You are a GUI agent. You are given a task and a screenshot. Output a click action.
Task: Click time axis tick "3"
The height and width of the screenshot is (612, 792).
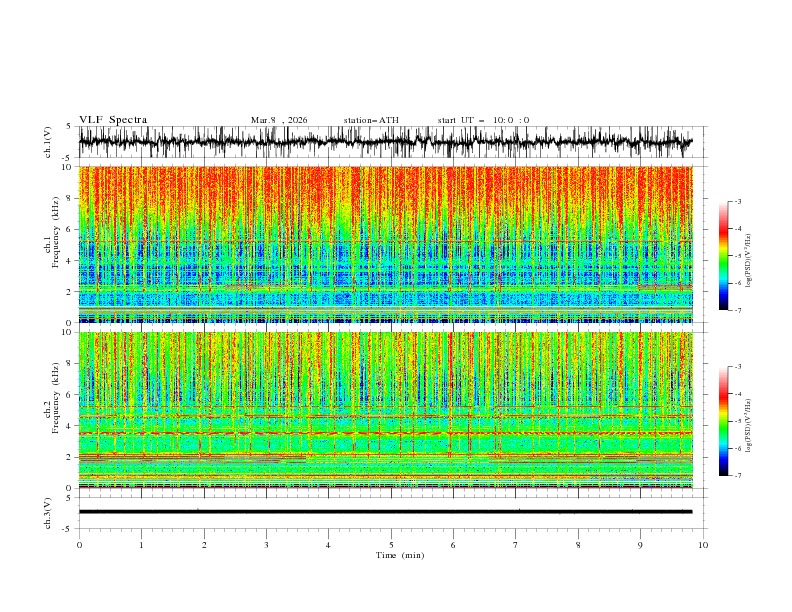[x=266, y=545]
